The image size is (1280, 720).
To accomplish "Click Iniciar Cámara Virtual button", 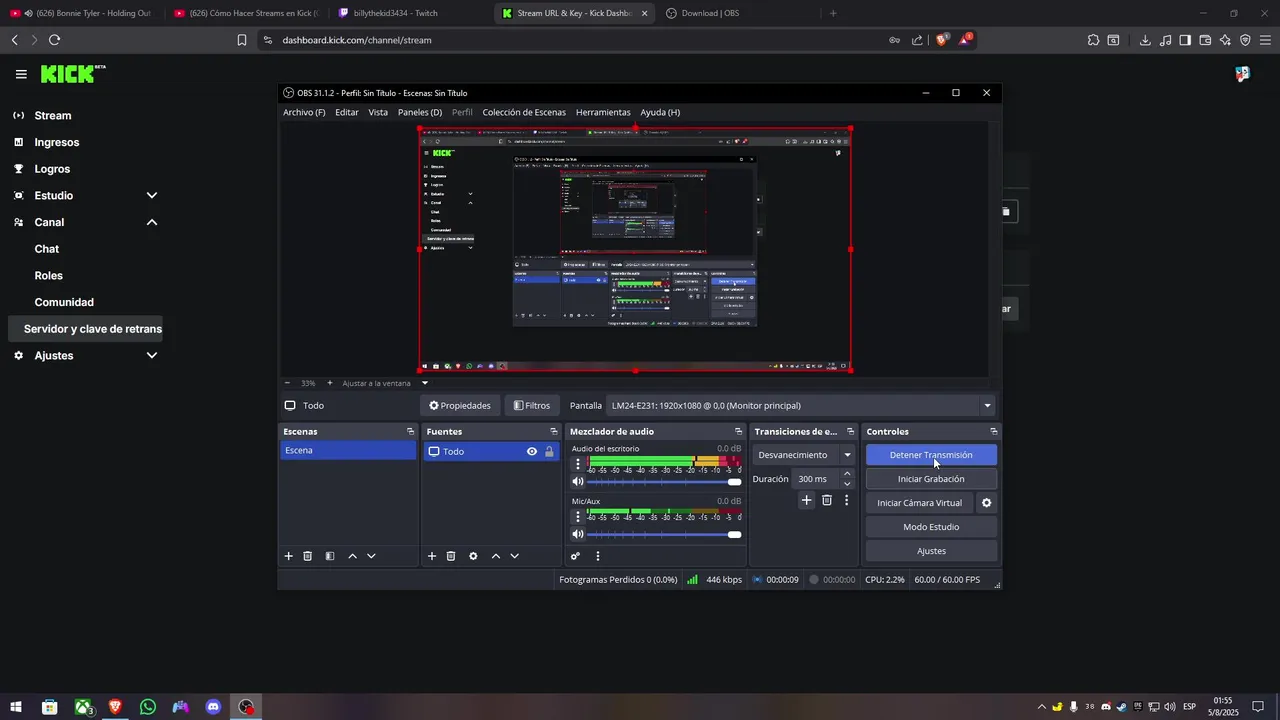I will coord(919,503).
